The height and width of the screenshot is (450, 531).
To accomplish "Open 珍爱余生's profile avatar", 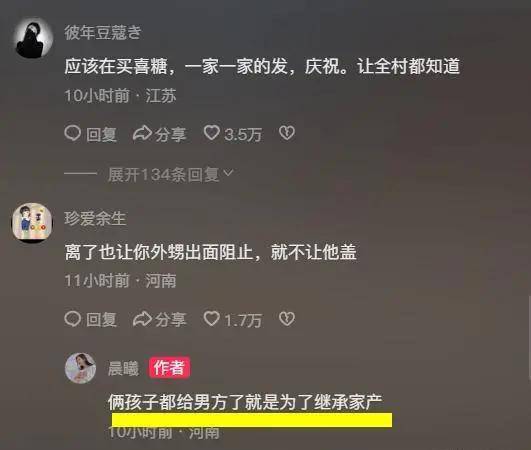I will pos(32,222).
